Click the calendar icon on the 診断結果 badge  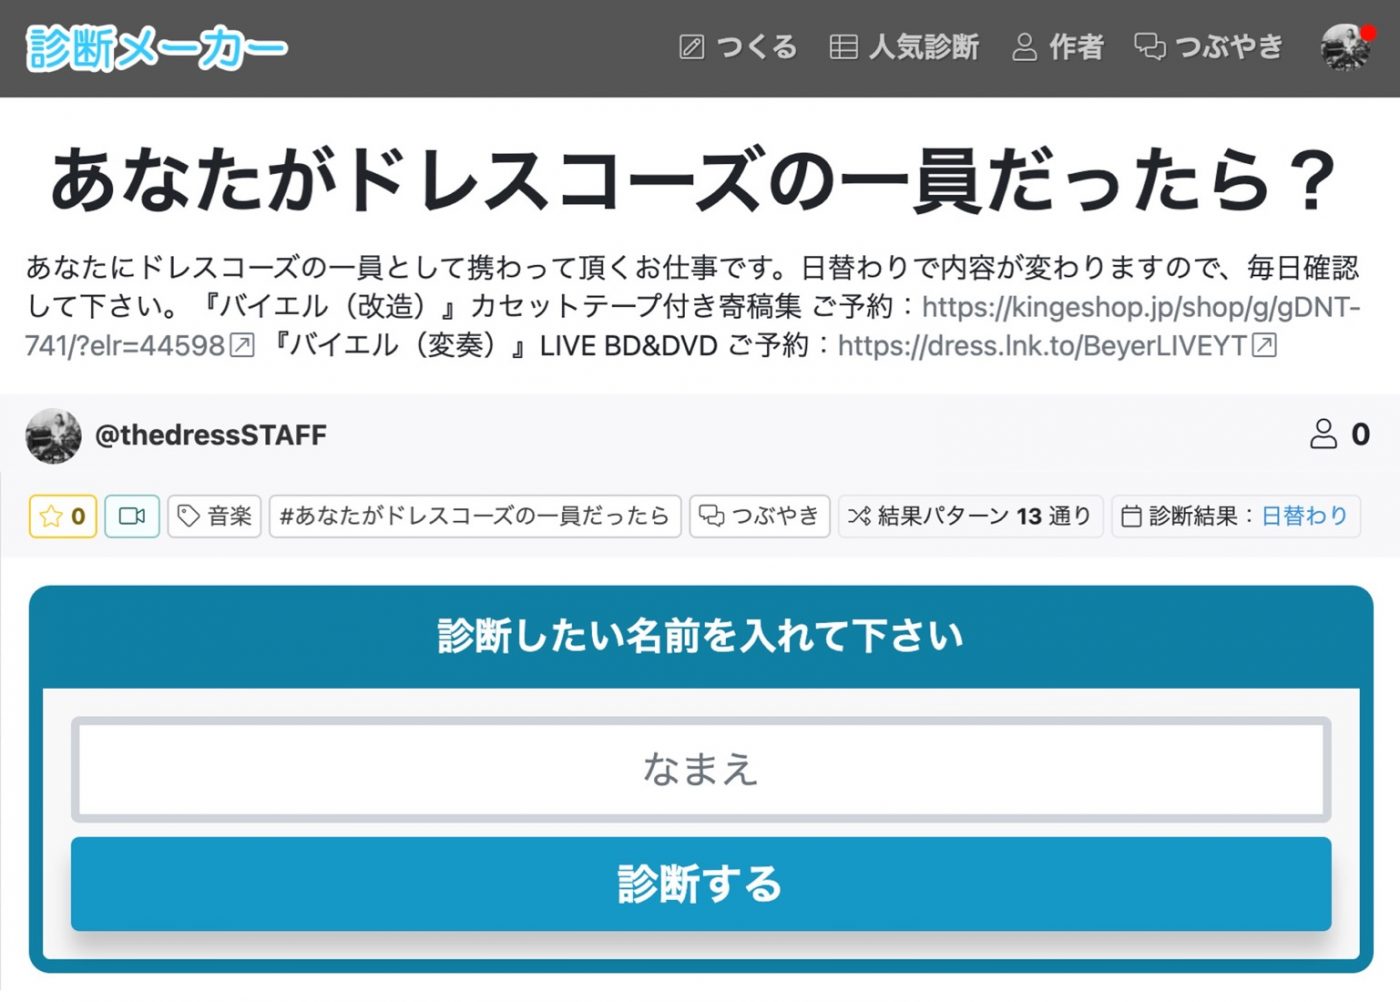(1131, 516)
